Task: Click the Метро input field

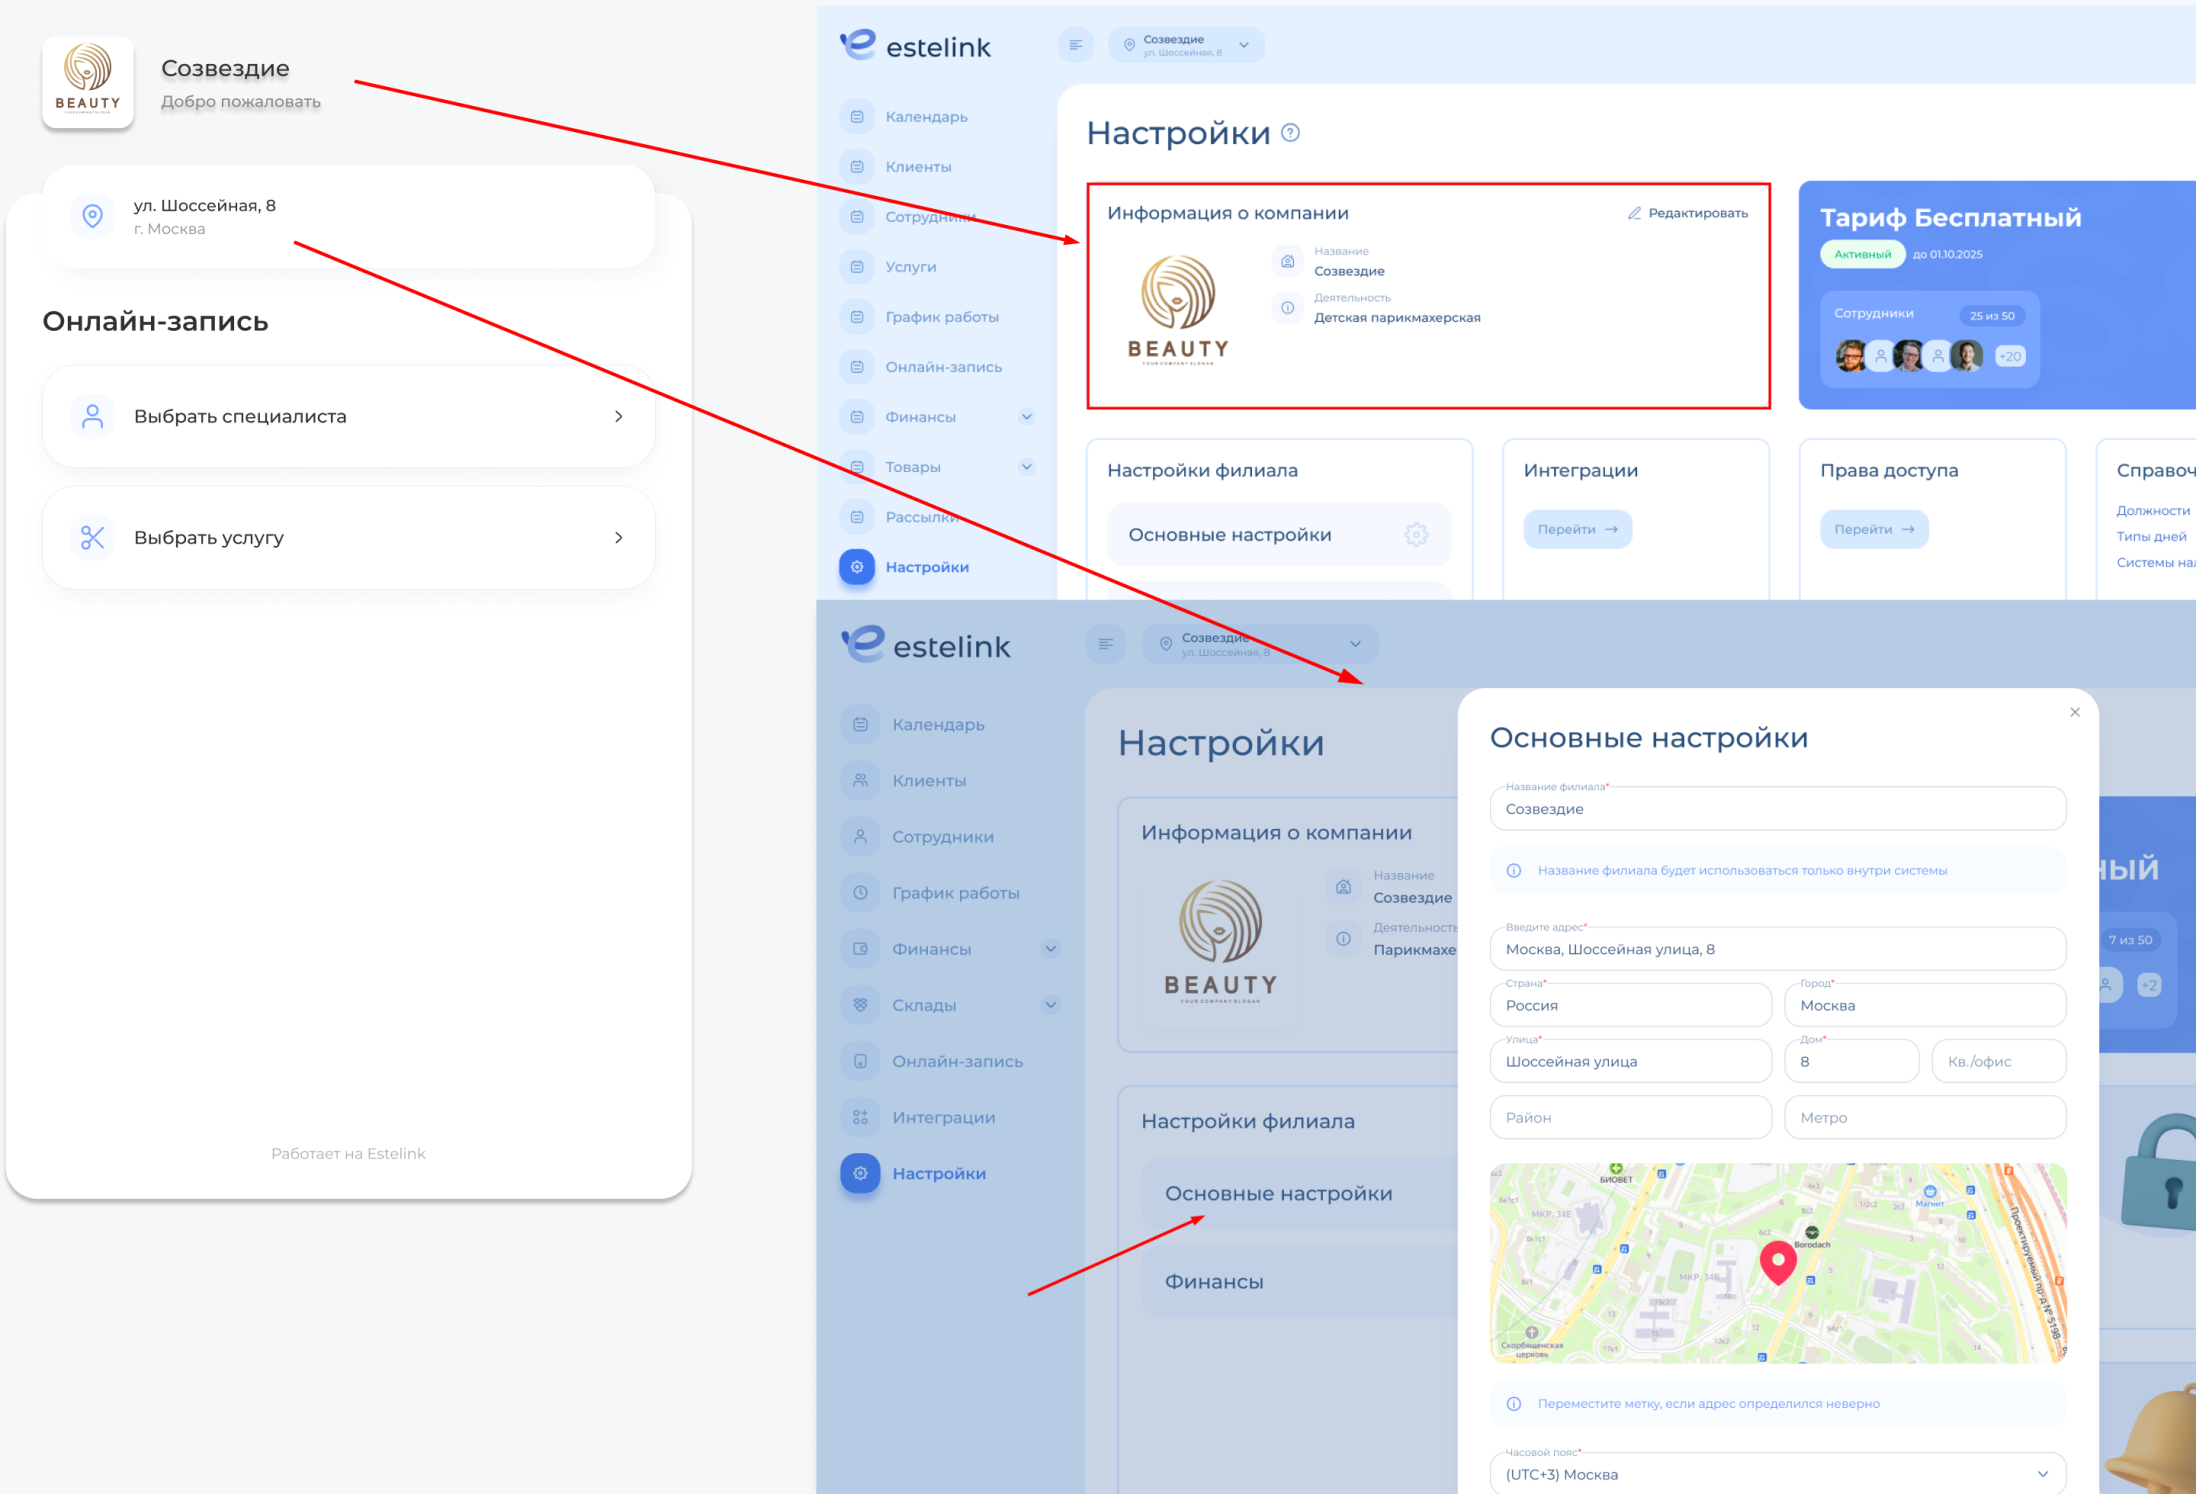Action: [1925, 1117]
